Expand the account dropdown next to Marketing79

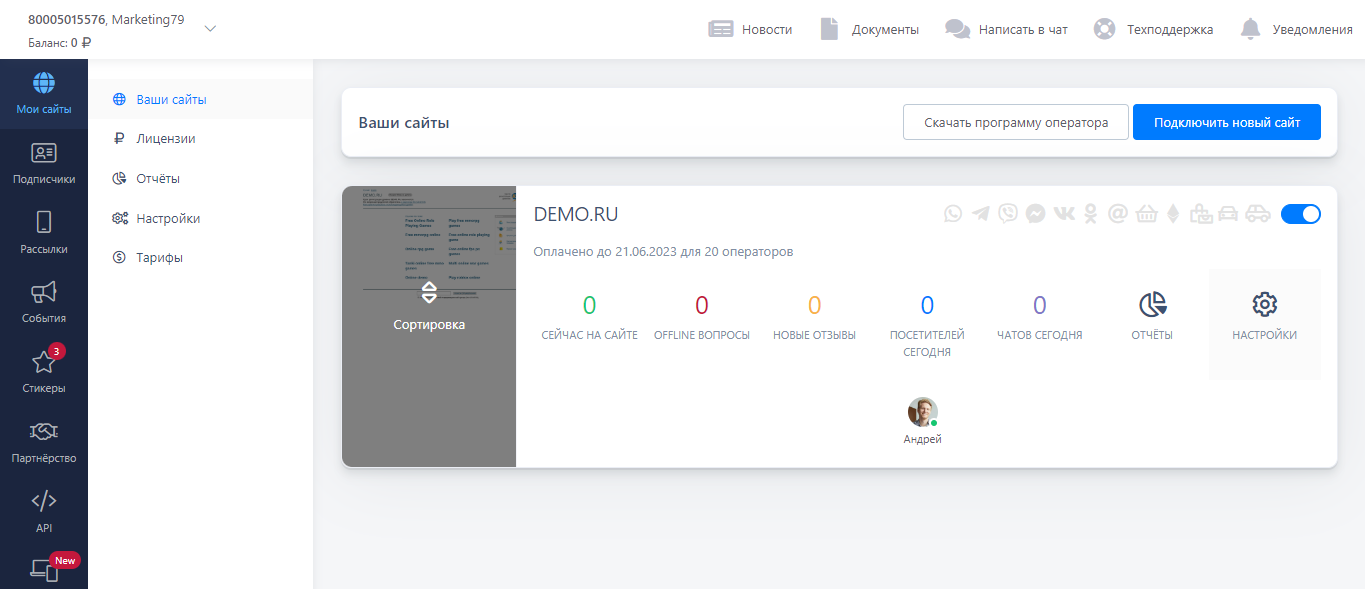click(x=210, y=29)
